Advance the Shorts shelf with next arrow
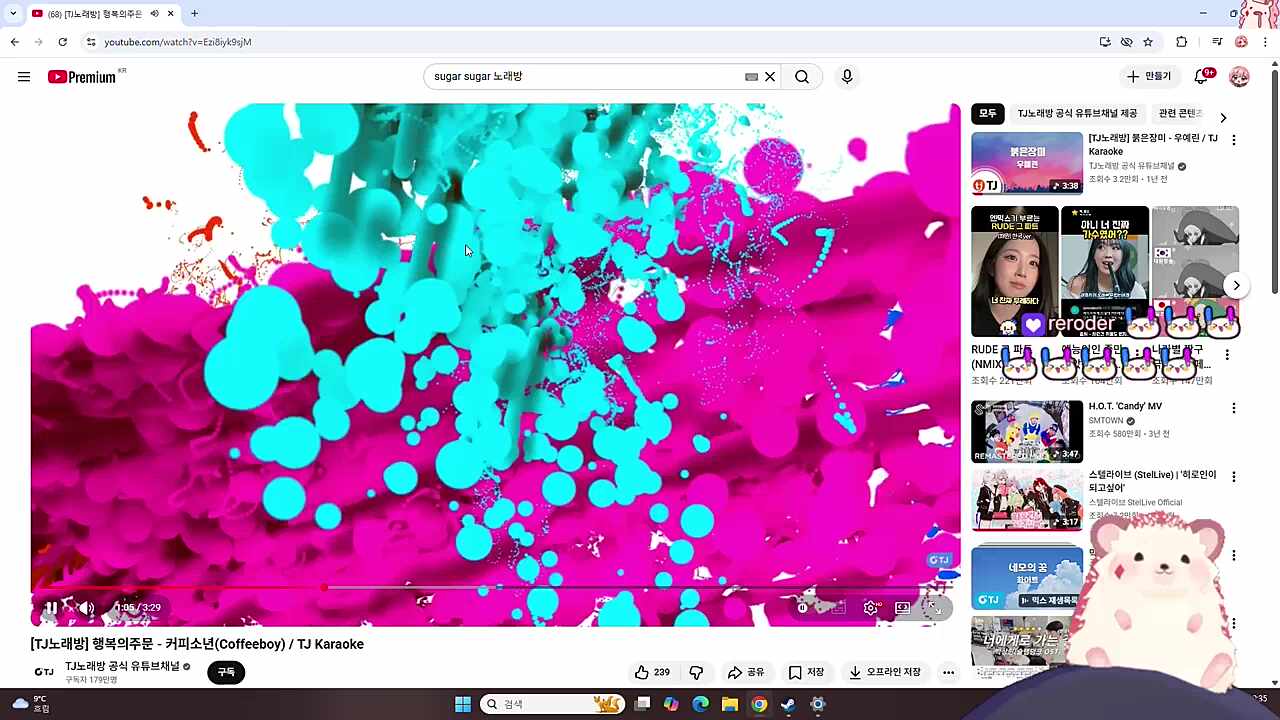 pyautogui.click(x=1236, y=285)
